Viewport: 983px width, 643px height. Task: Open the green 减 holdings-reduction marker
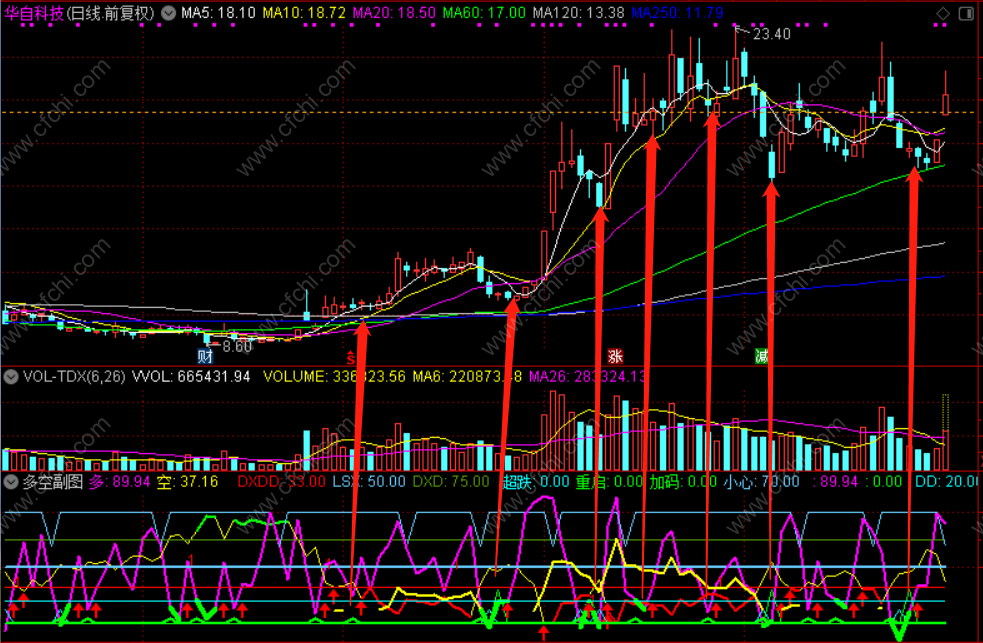[x=762, y=357]
